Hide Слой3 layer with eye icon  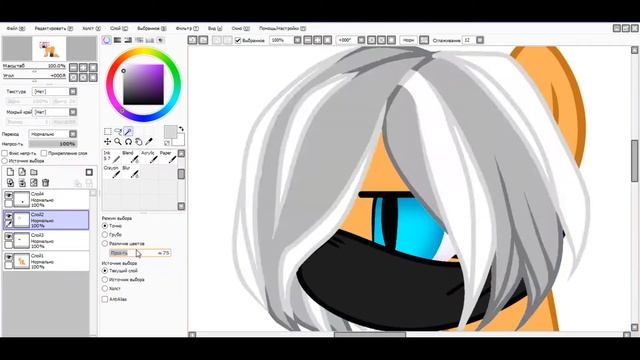click(x=9, y=236)
